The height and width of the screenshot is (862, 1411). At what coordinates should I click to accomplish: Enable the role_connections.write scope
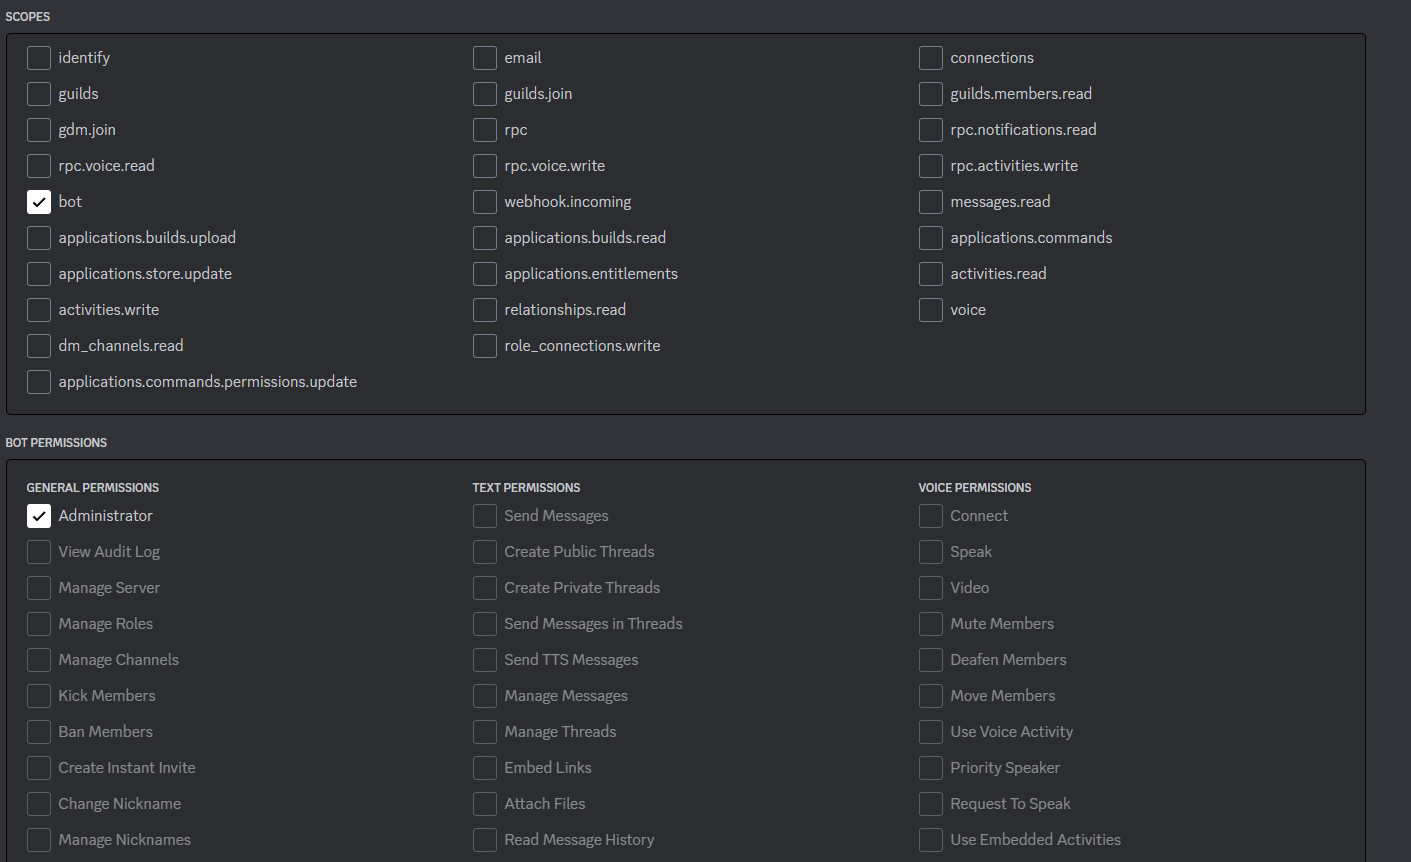click(x=484, y=345)
